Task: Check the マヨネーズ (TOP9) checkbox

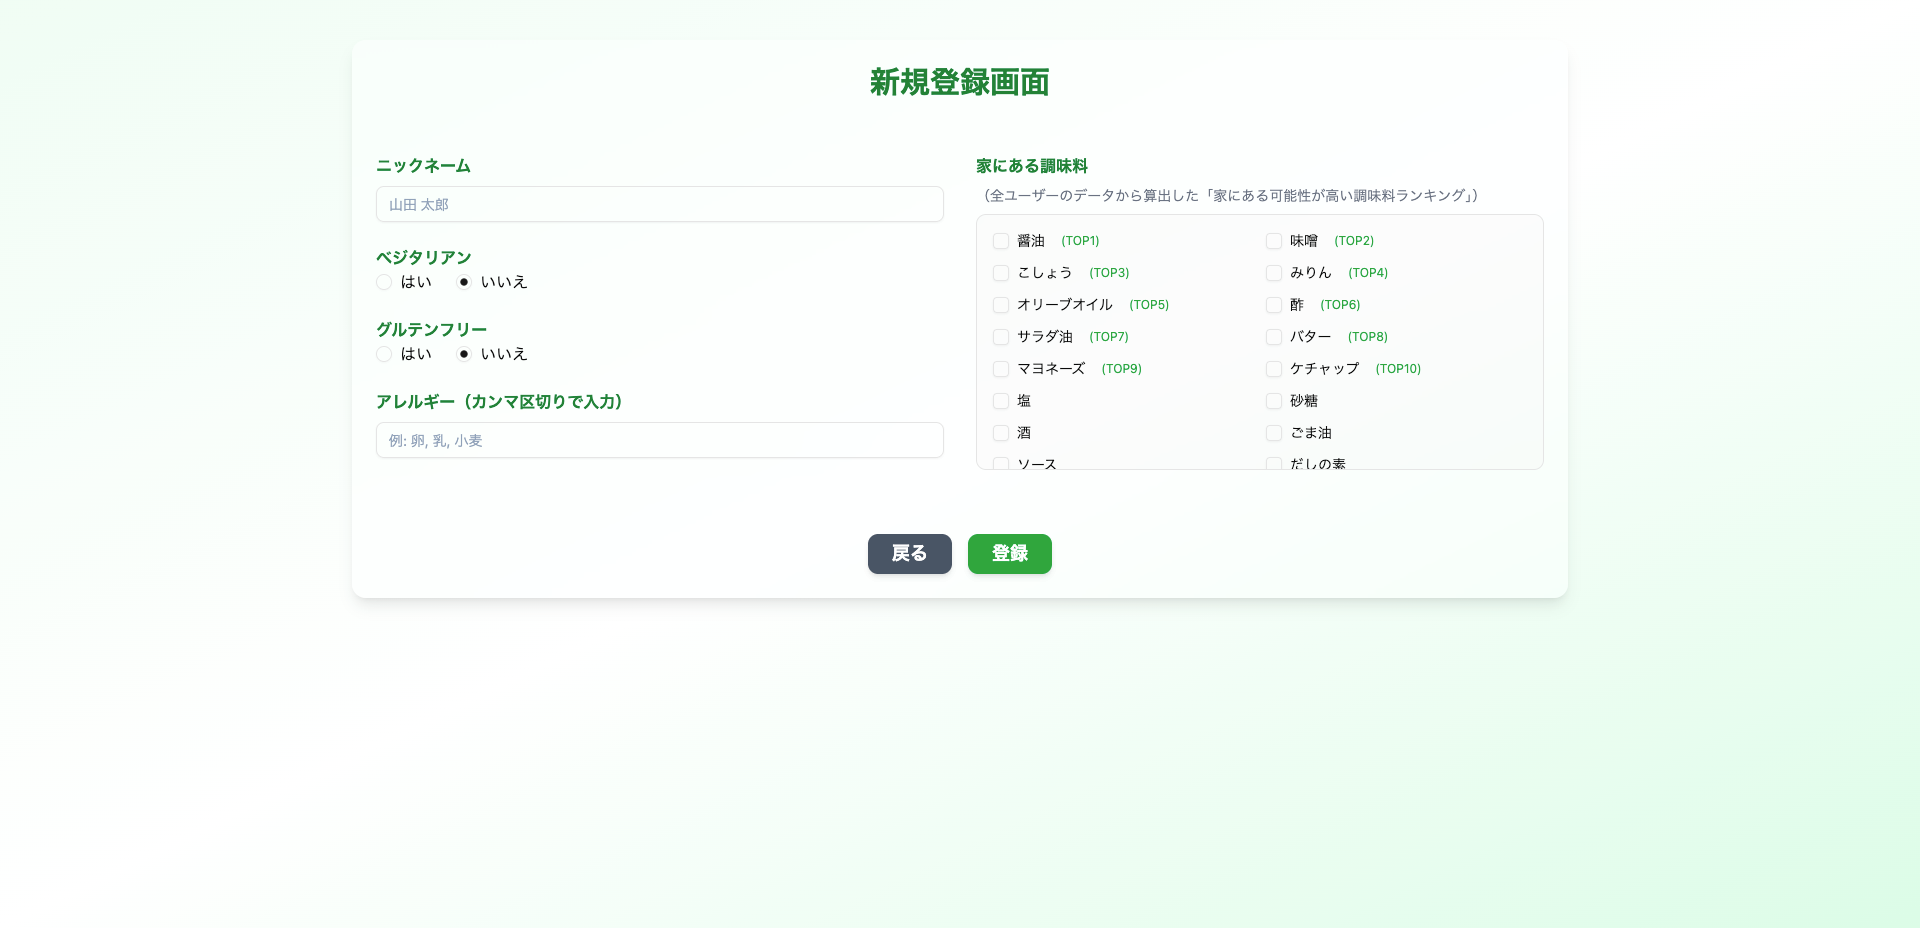Action: (x=1001, y=369)
